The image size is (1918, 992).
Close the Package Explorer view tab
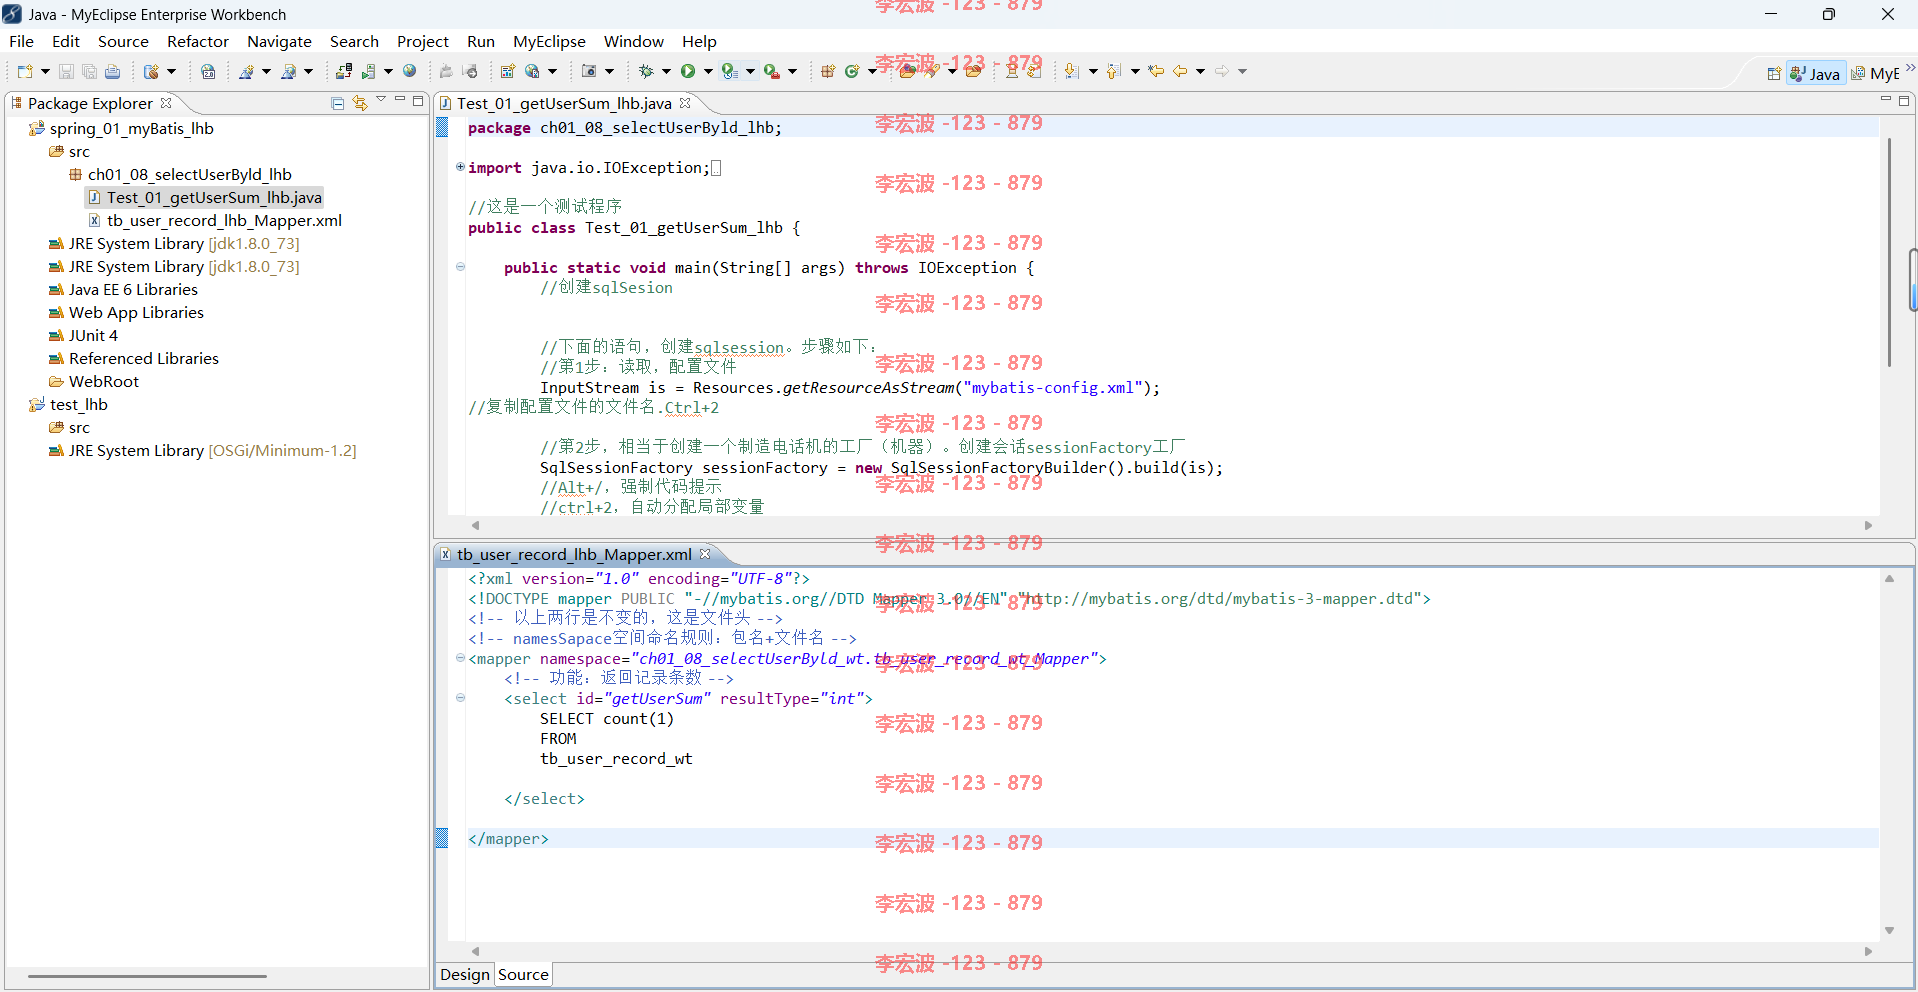pos(166,103)
